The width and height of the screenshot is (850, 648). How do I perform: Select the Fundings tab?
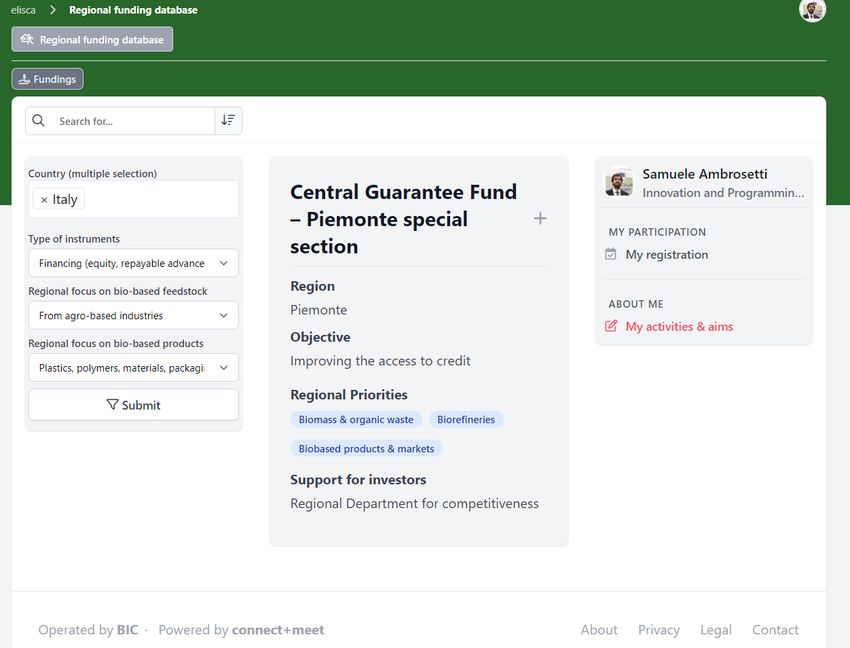48,79
